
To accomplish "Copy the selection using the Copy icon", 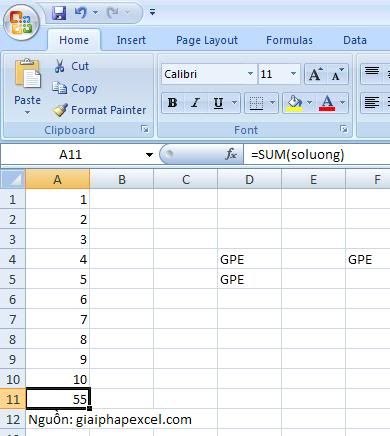I will point(60,88).
